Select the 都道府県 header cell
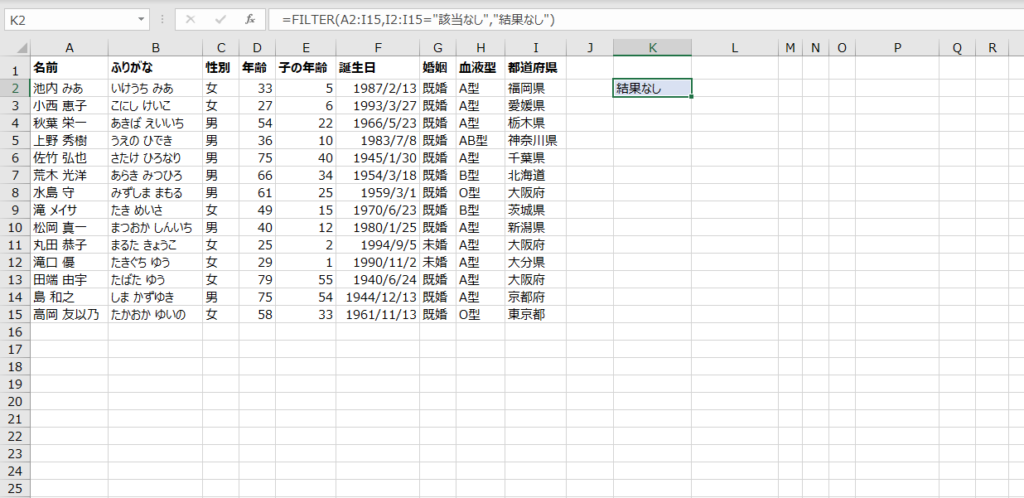This screenshot has width=1024, height=498. 535,69
